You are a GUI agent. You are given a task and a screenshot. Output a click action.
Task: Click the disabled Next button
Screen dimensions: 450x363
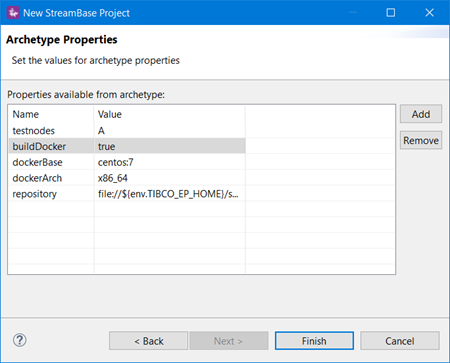coord(229,341)
